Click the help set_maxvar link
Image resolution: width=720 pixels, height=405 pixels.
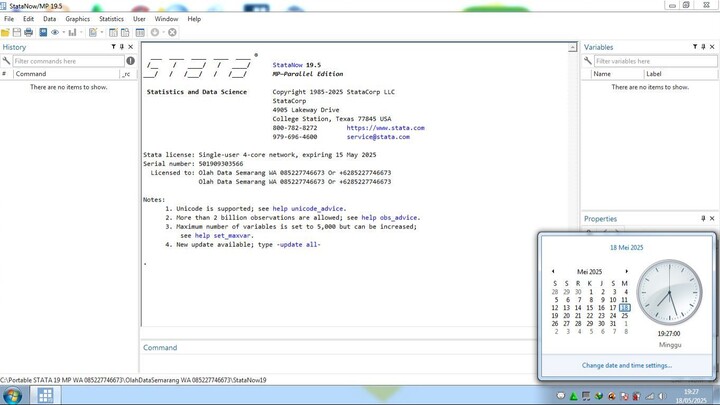pyautogui.click(x=223, y=236)
